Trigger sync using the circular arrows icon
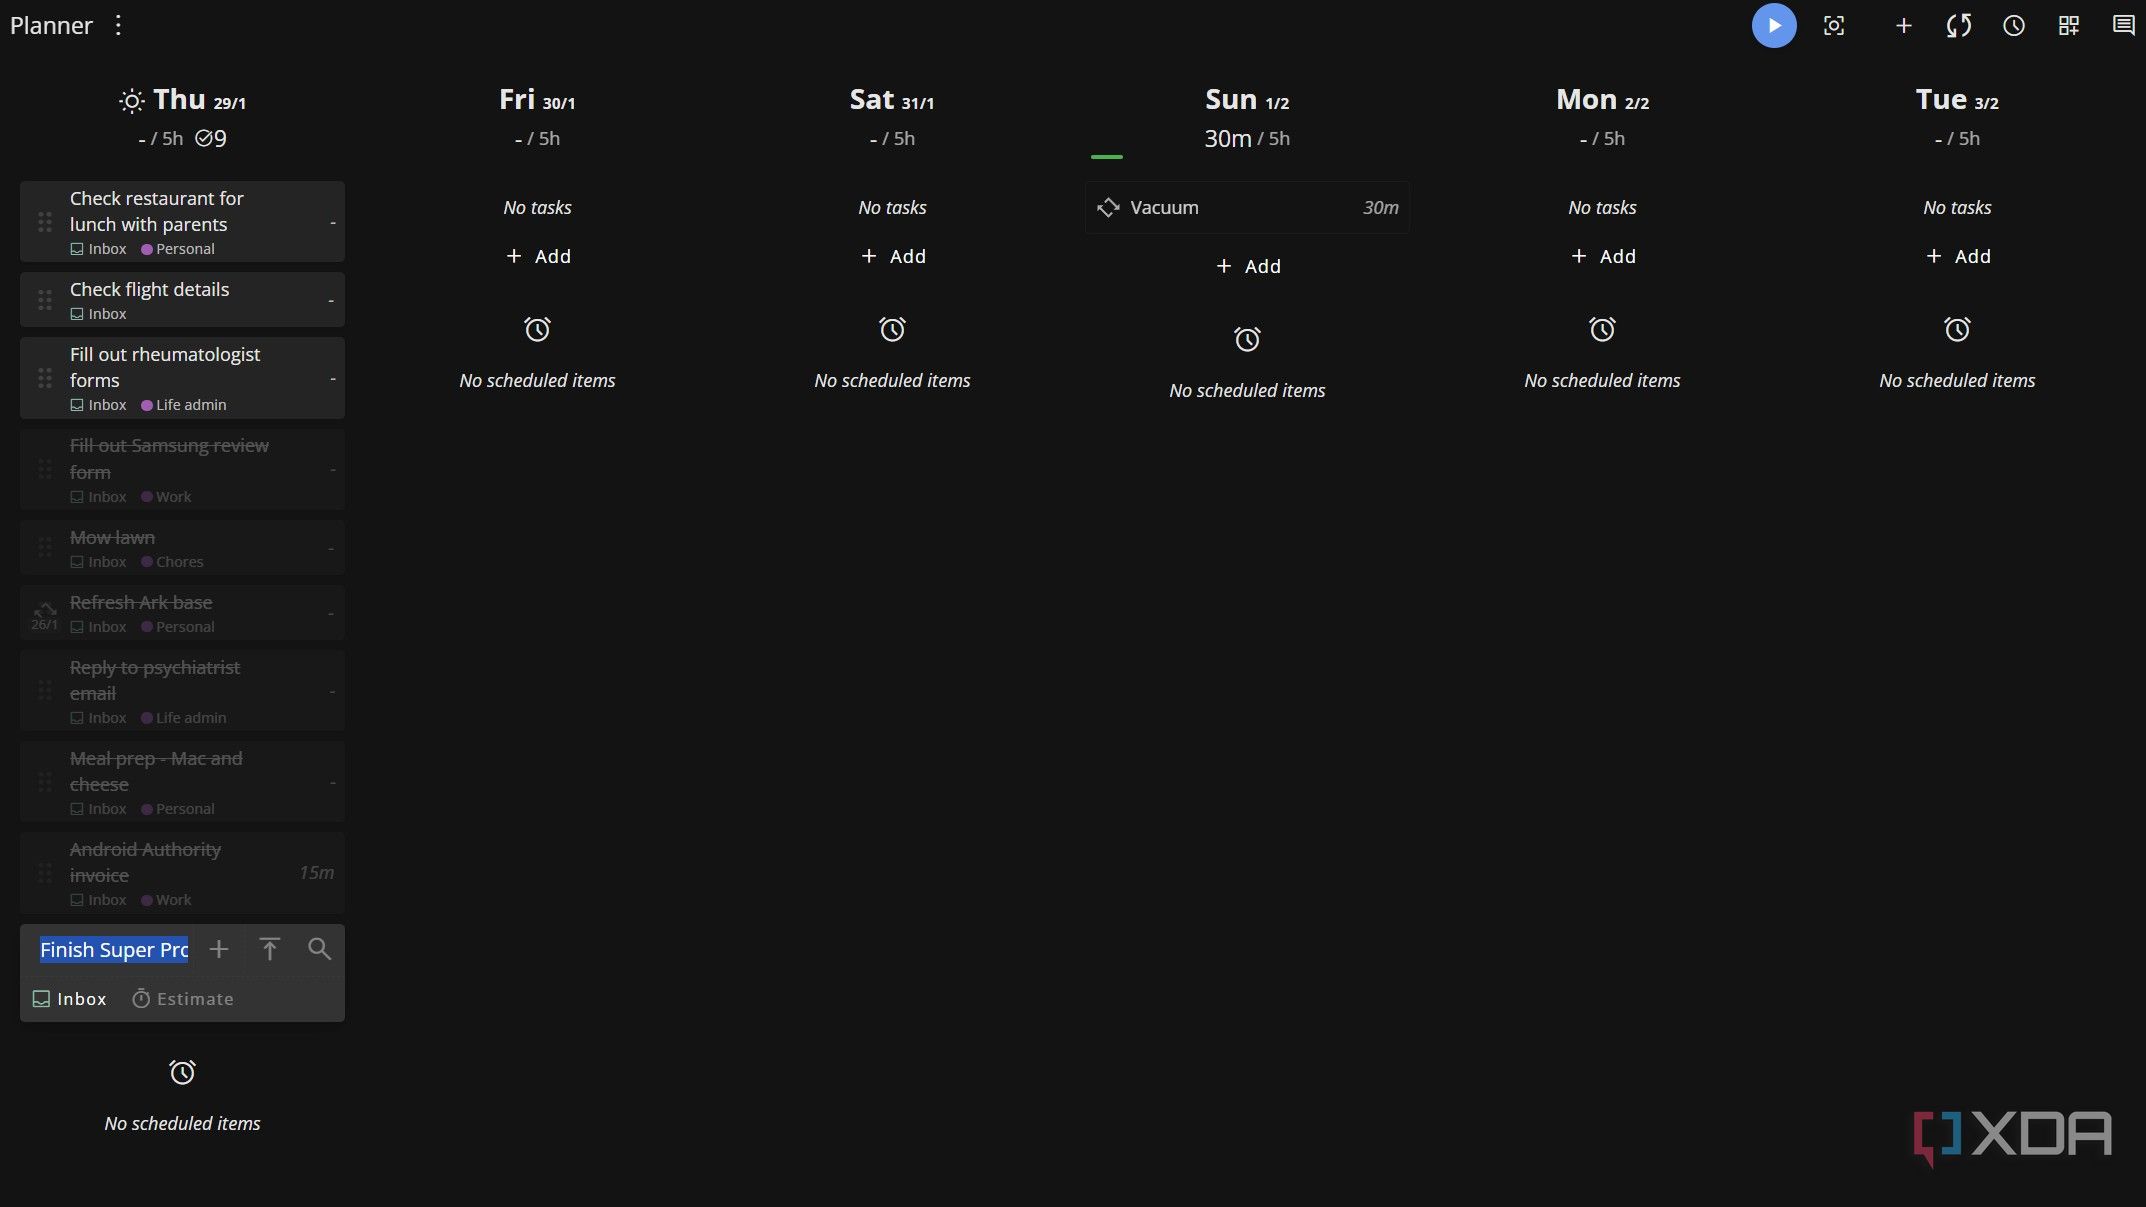Viewport: 2146px width, 1207px height. pos(1958,26)
